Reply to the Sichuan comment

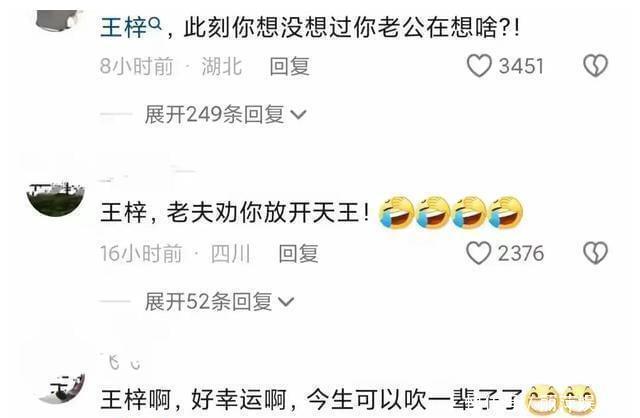click(x=298, y=253)
